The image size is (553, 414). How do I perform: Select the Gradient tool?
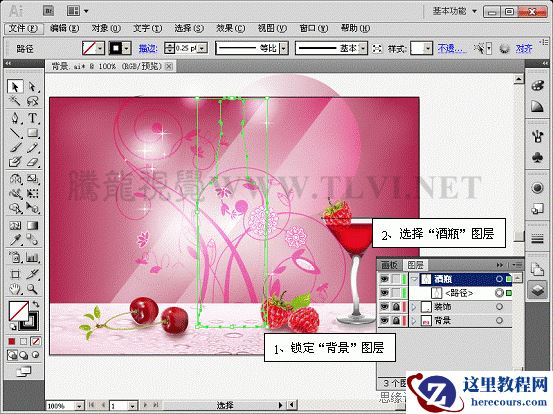click(32, 225)
